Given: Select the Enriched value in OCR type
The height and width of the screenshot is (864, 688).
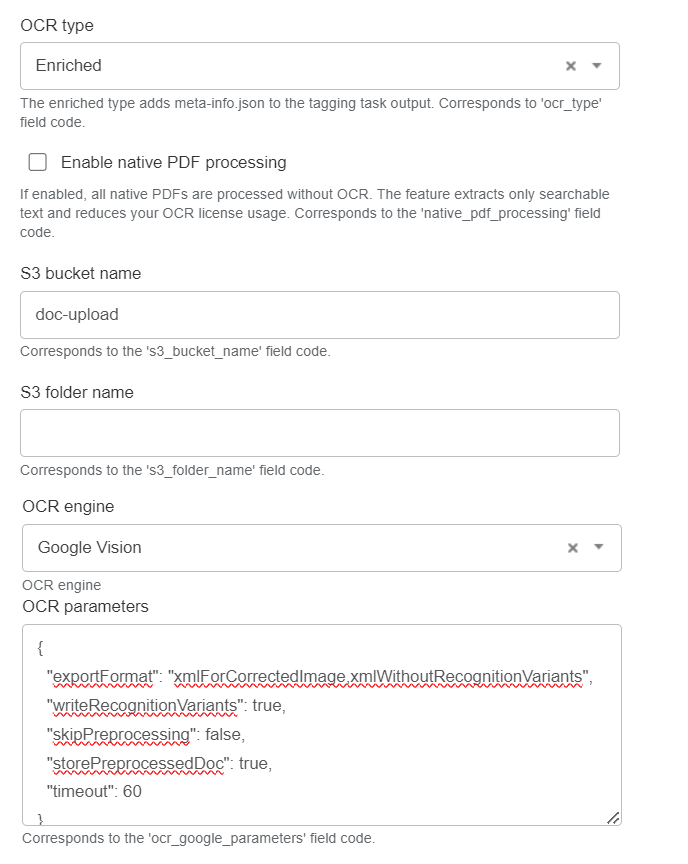Looking at the screenshot, I should coord(69,66).
